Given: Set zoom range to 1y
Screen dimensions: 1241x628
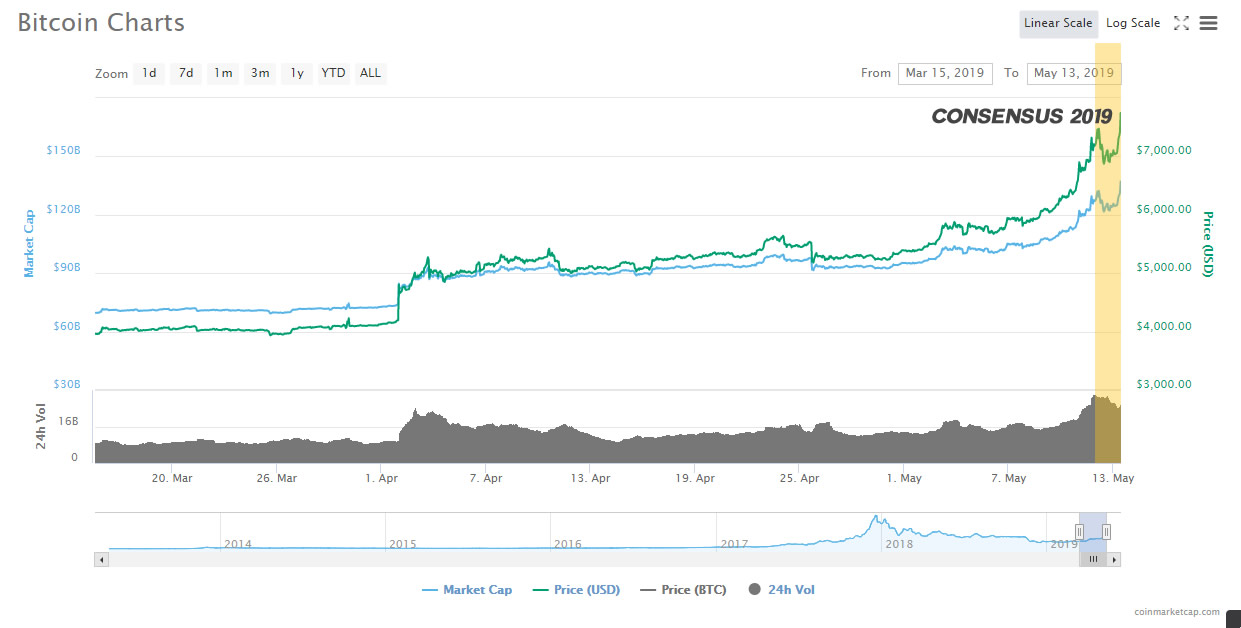Looking at the screenshot, I should tap(297, 73).
